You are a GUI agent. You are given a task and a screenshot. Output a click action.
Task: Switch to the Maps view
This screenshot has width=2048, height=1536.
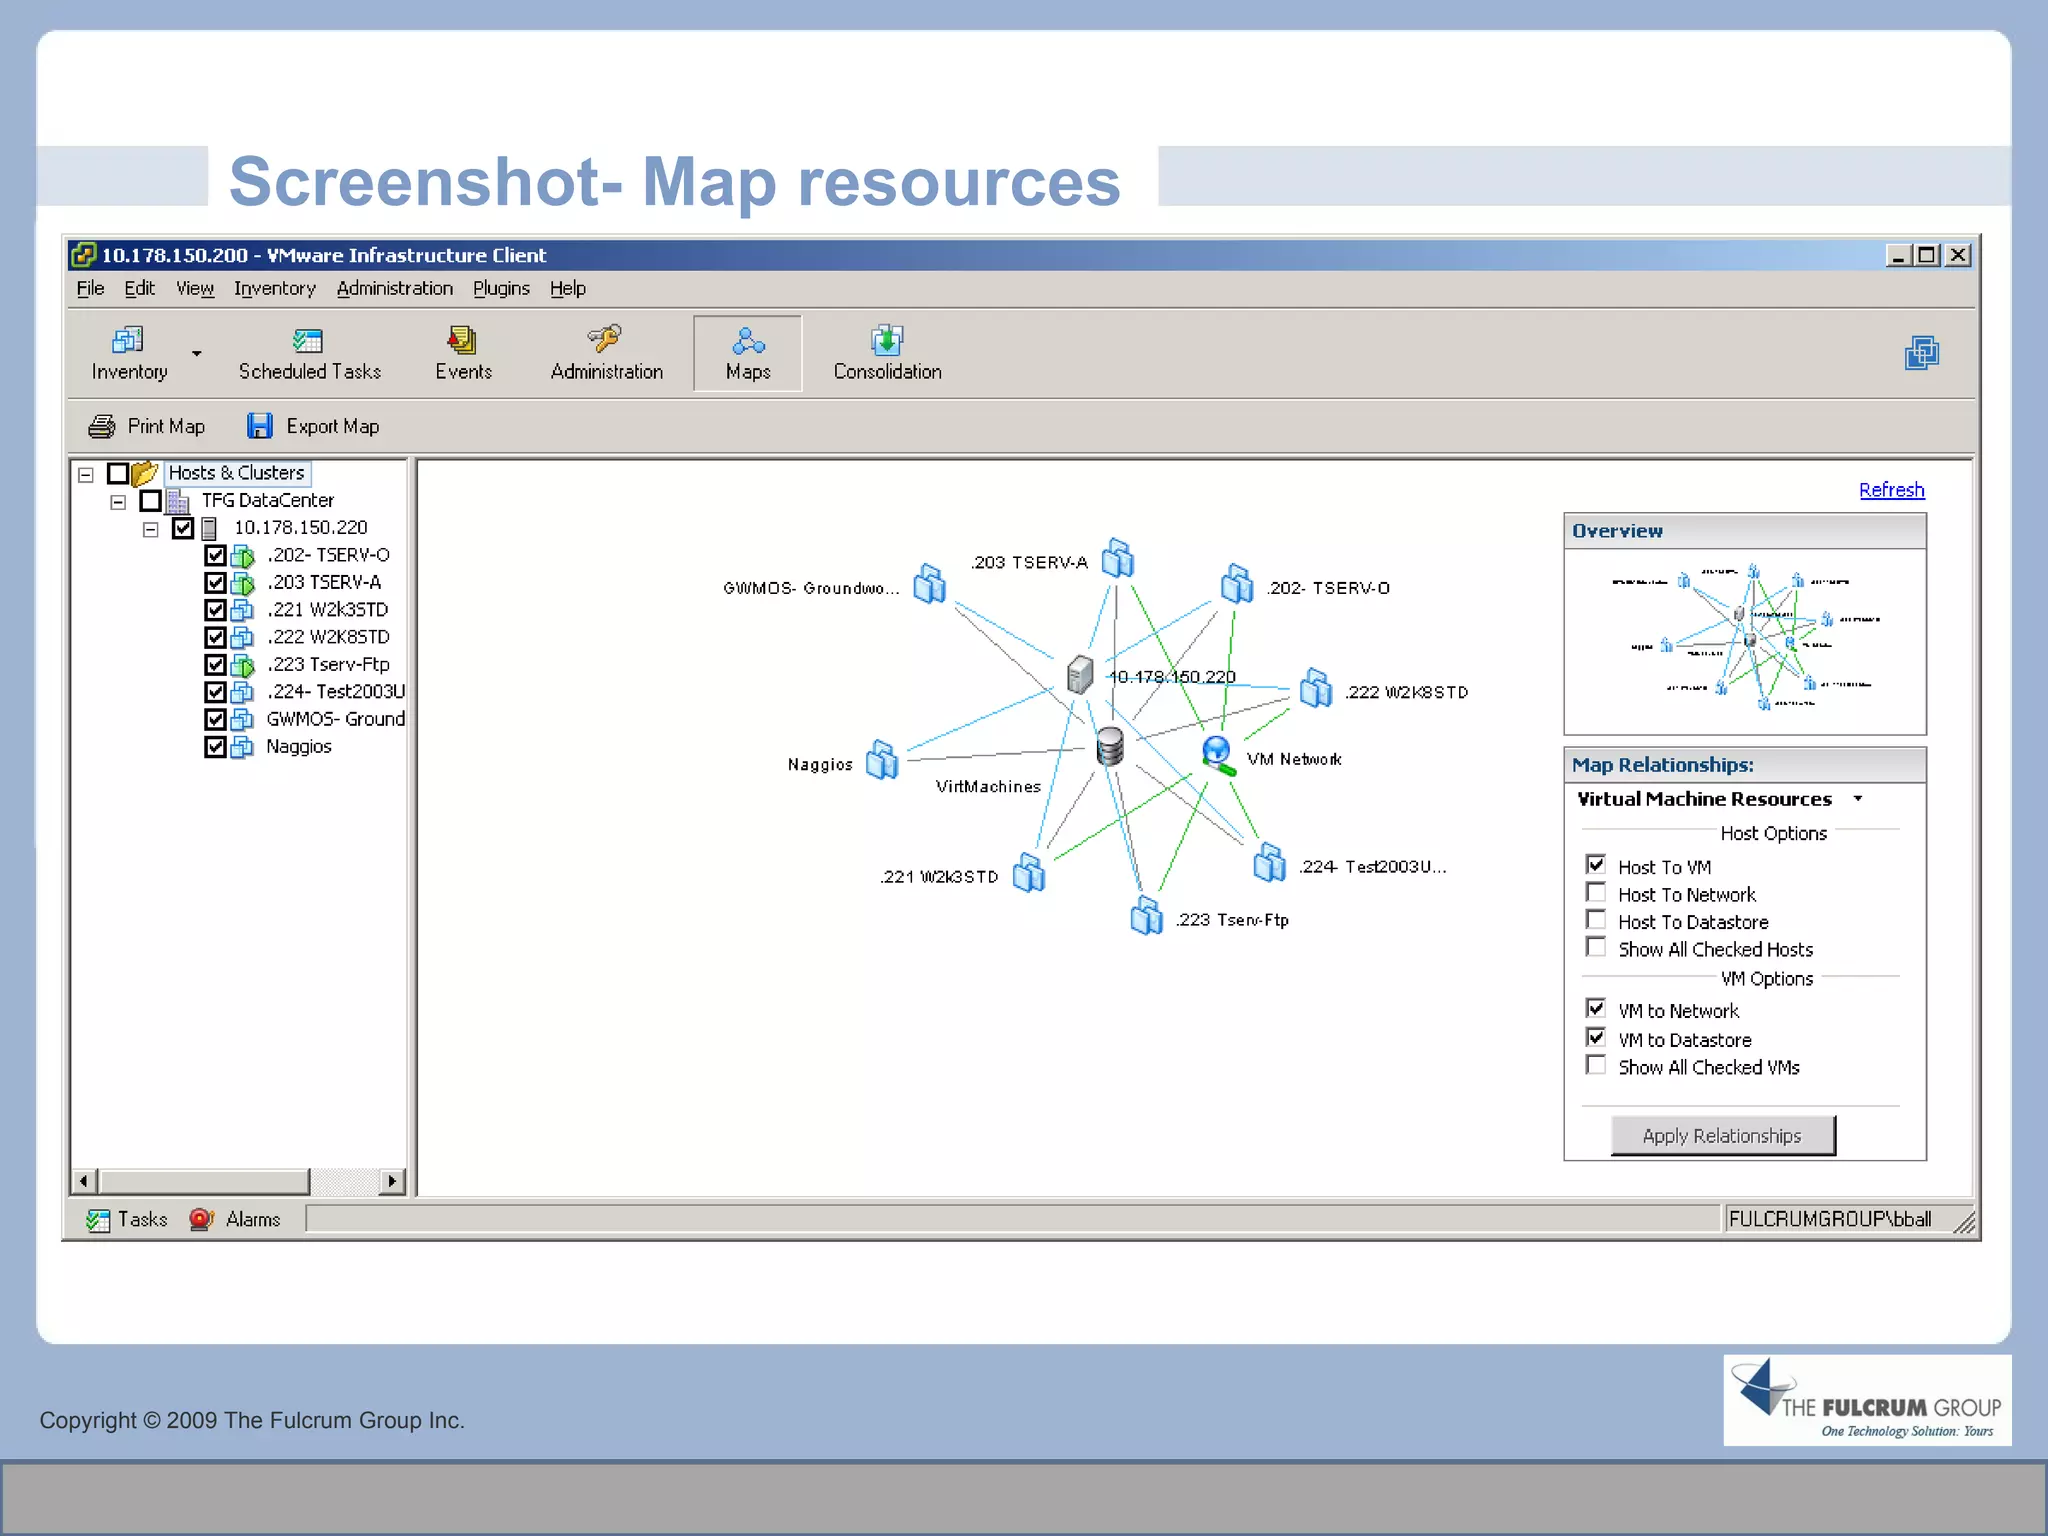tap(748, 353)
